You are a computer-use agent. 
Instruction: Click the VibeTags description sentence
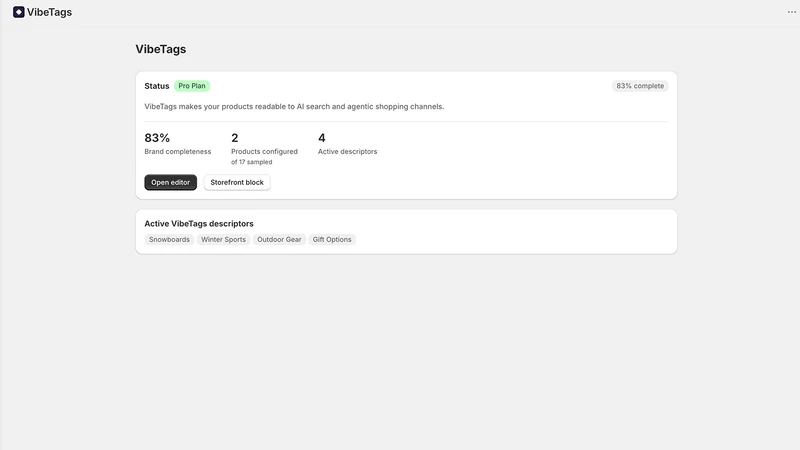pos(294,107)
